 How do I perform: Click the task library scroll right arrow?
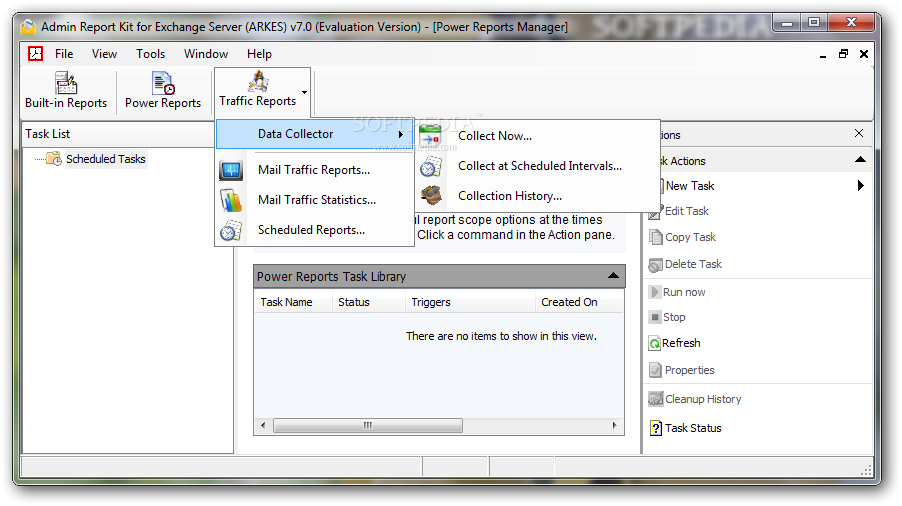click(614, 426)
